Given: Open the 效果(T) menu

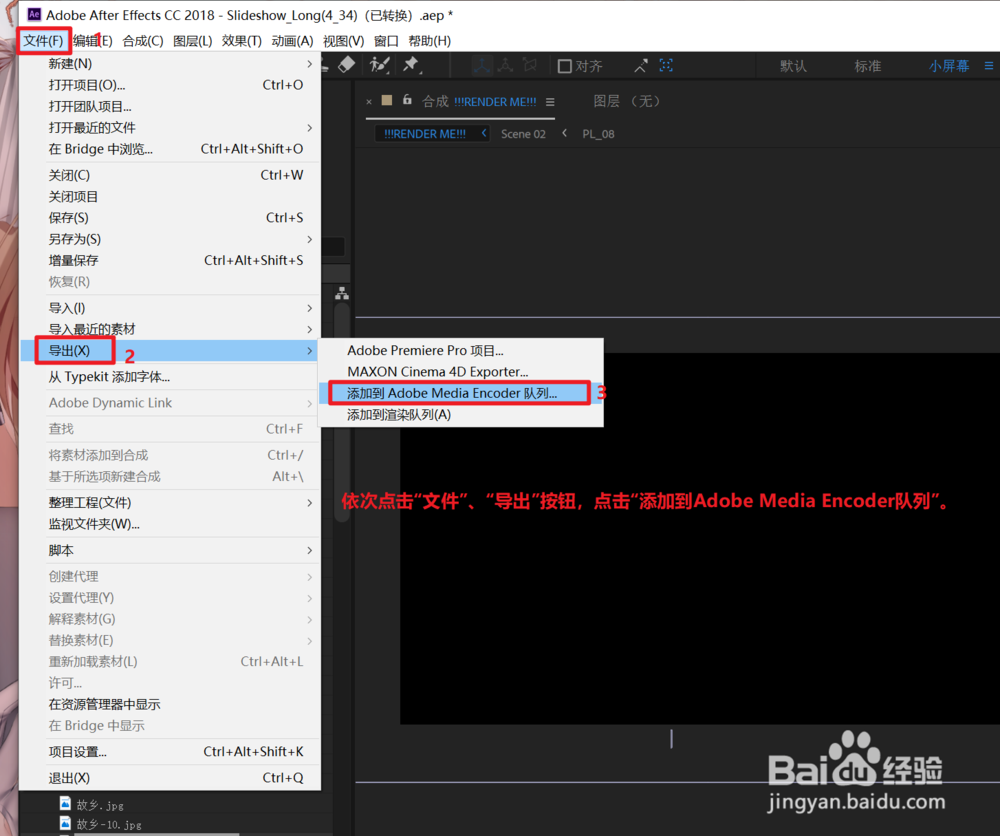Looking at the screenshot, I should pyautogui.click(x=242, y=41).
